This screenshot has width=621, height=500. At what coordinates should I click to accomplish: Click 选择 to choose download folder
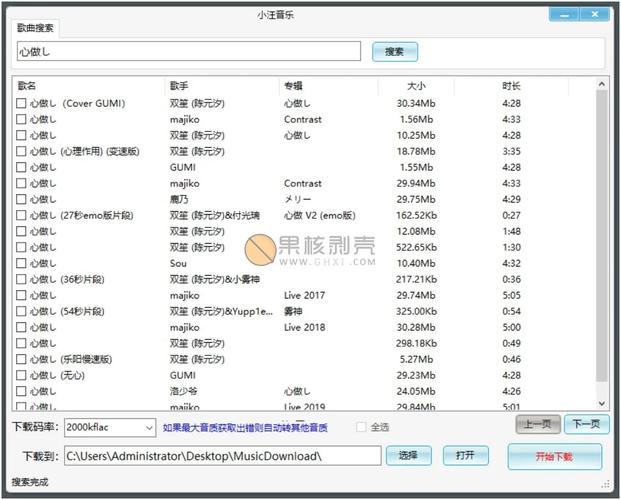pyautogui.click(x=409, y=456)
